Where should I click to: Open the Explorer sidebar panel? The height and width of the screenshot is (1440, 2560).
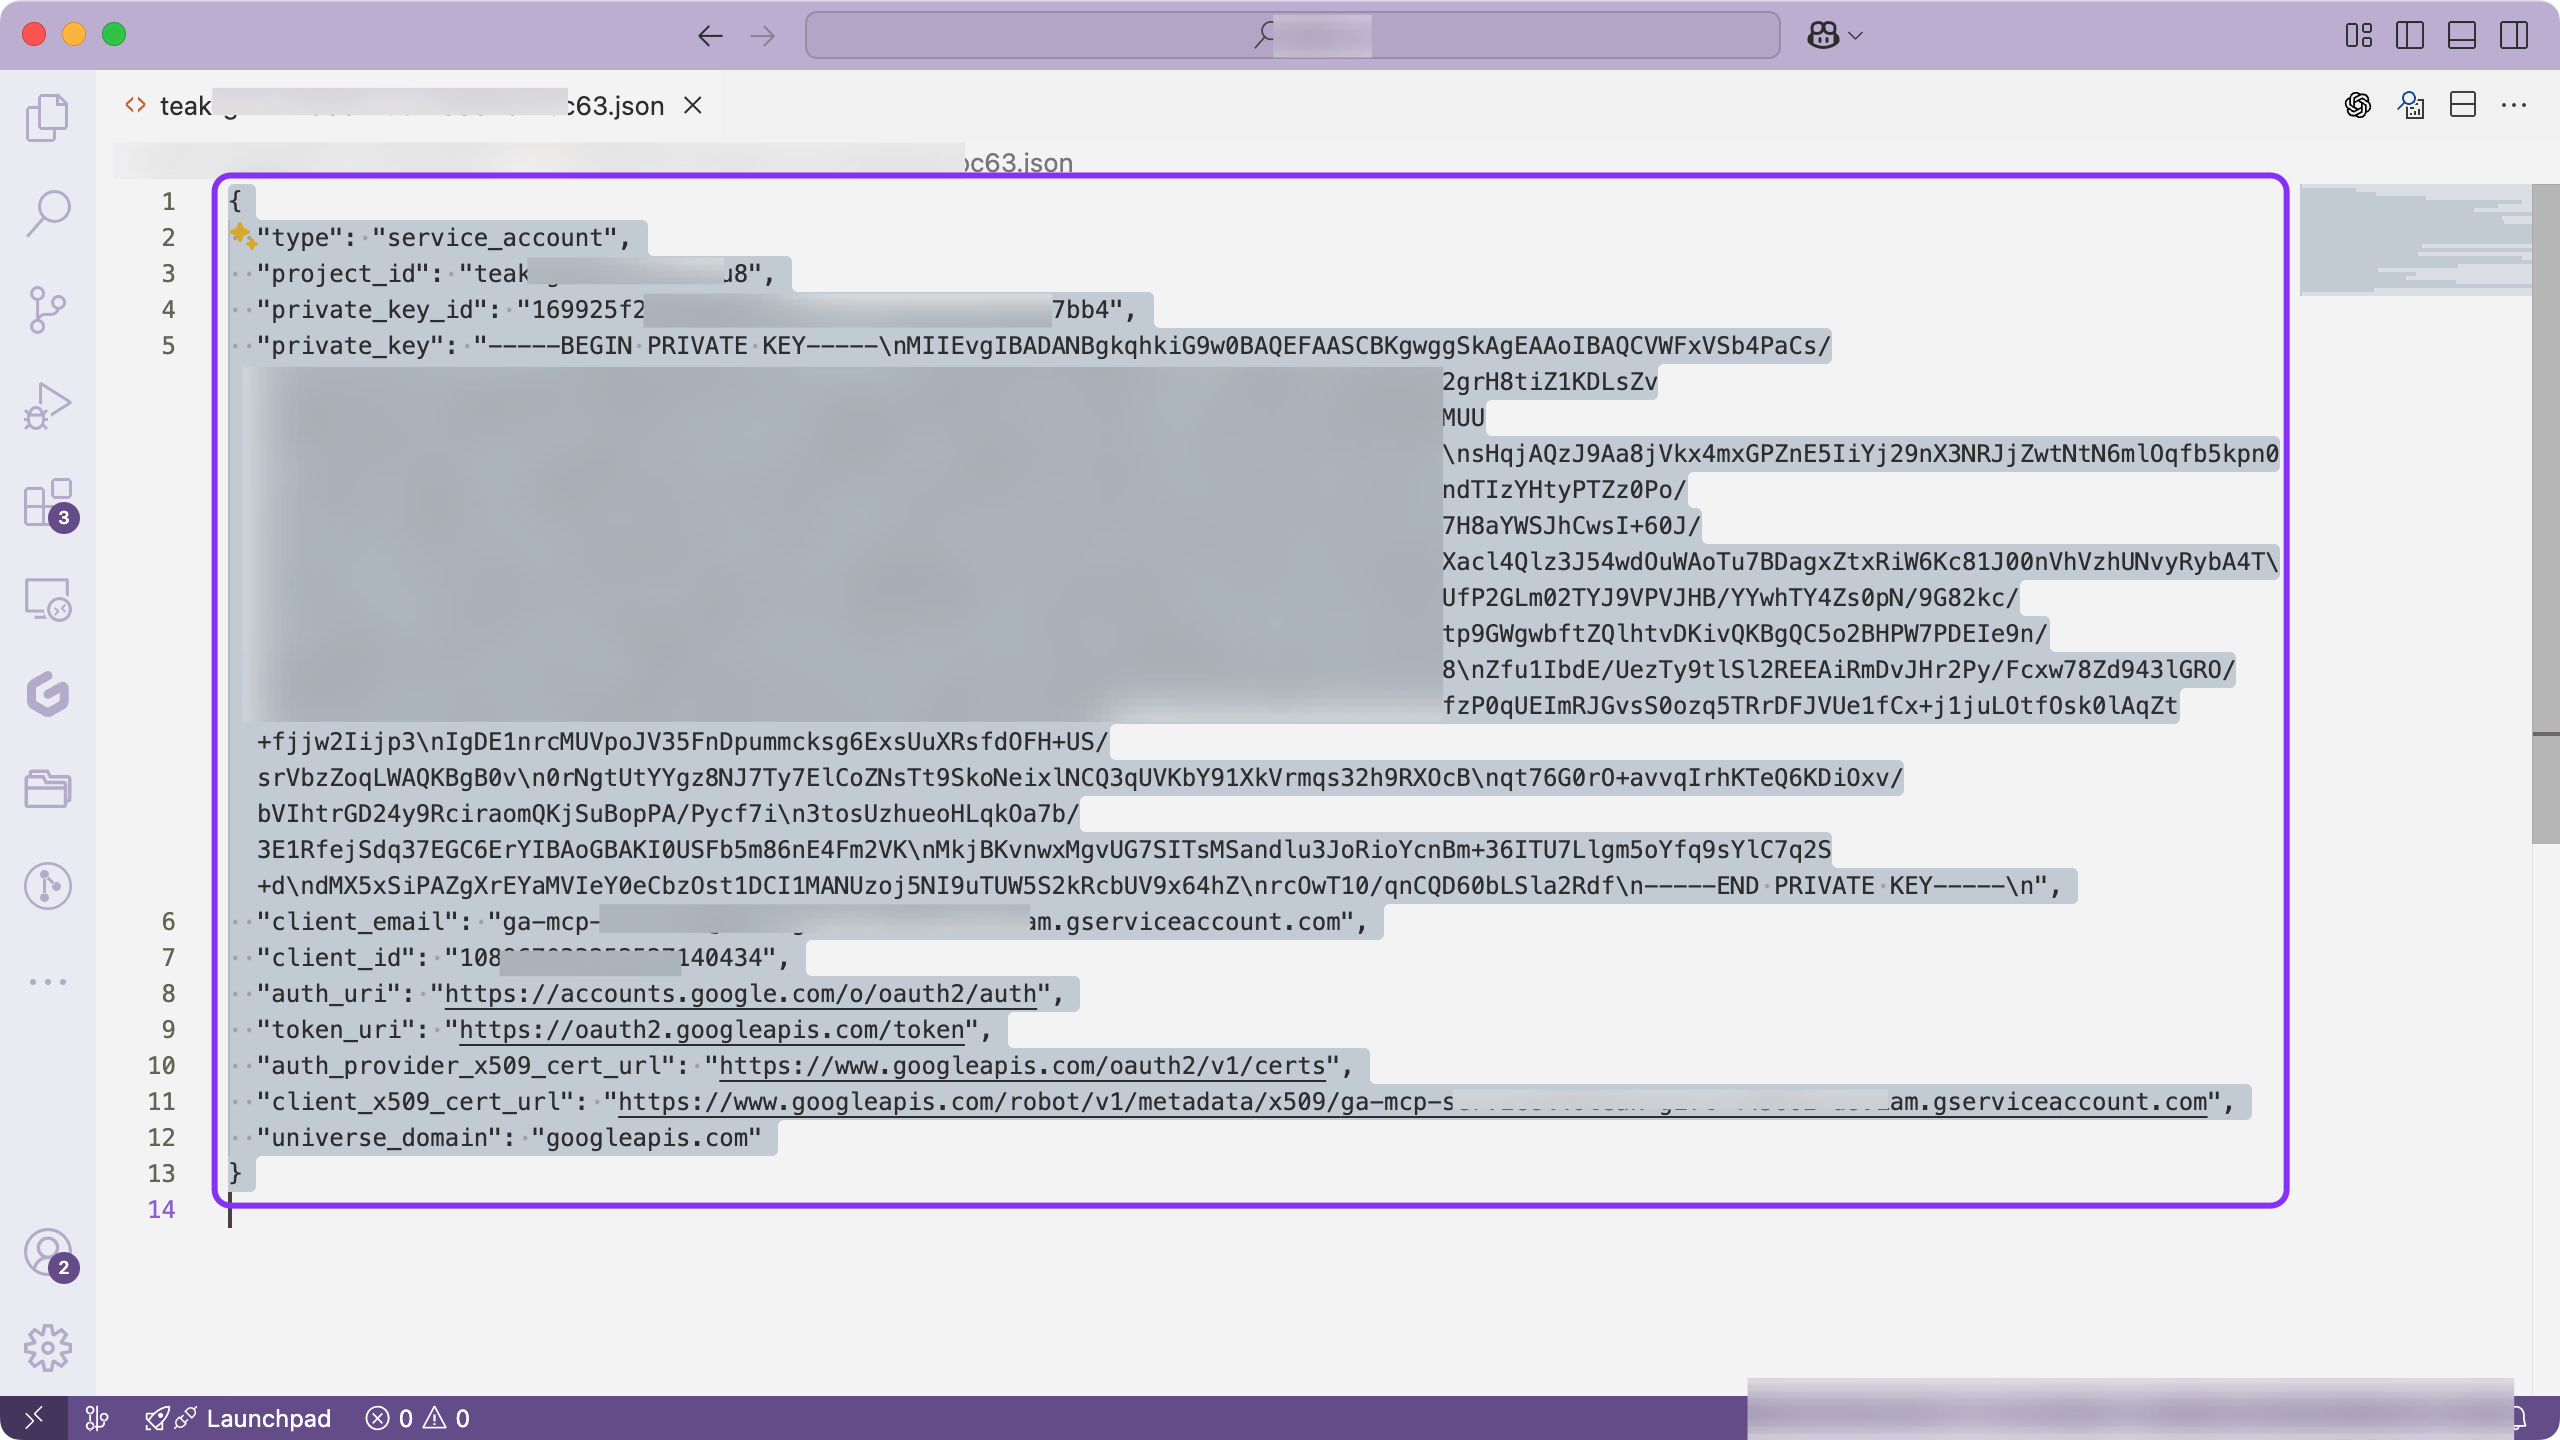tap(47, 116)
